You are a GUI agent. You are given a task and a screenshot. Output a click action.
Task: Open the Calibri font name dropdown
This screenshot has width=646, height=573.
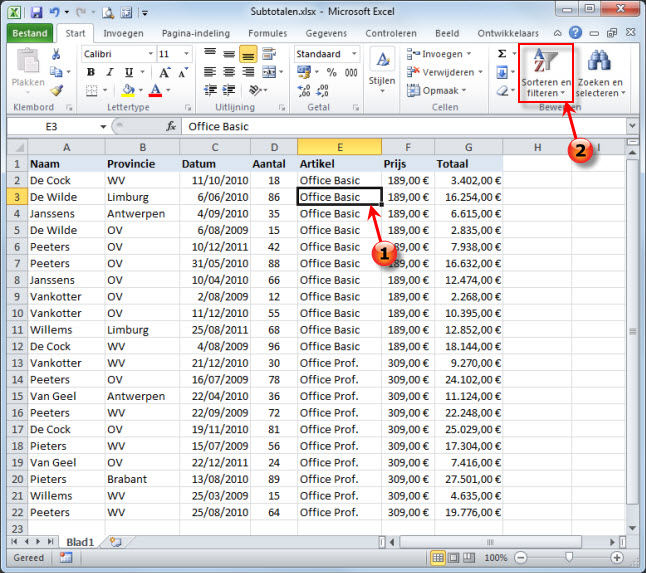(150, 54)
